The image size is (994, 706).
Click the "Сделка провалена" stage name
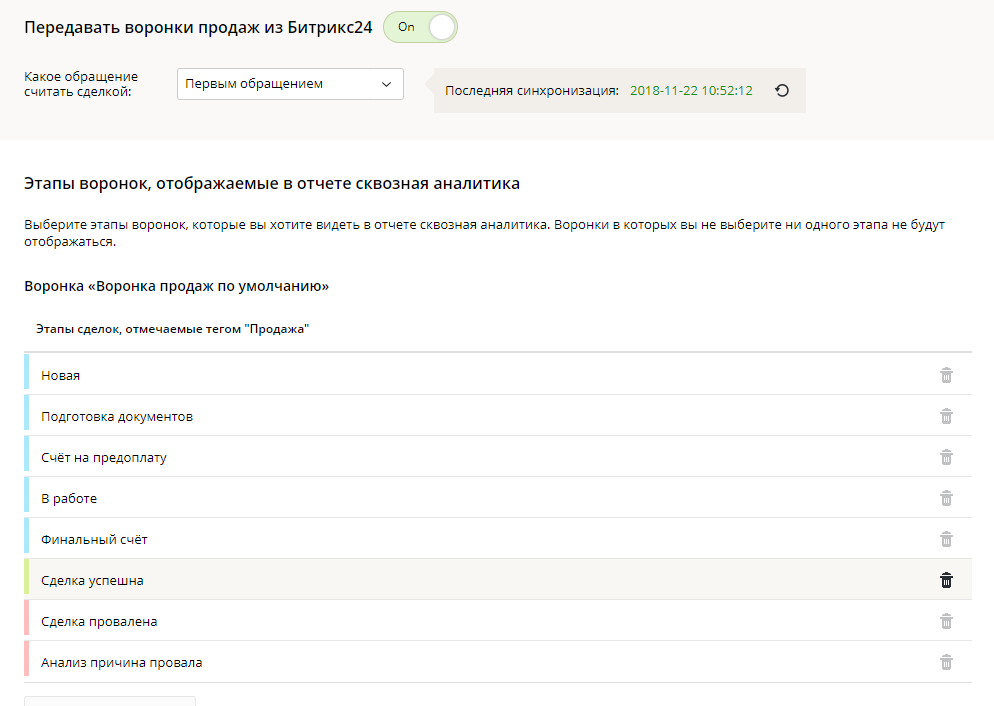click(99, 621)
